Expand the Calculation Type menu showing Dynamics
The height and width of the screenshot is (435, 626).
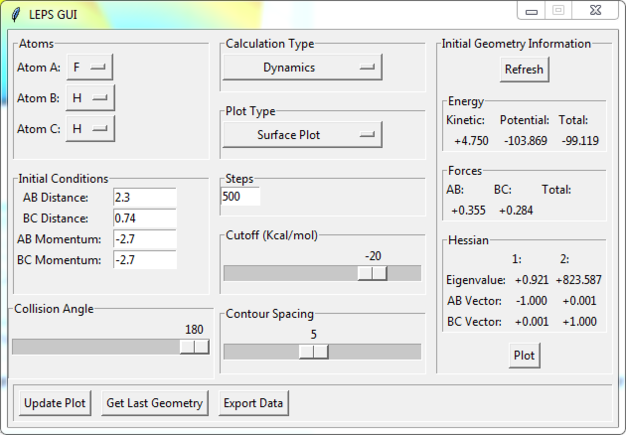tap(302, 67)
